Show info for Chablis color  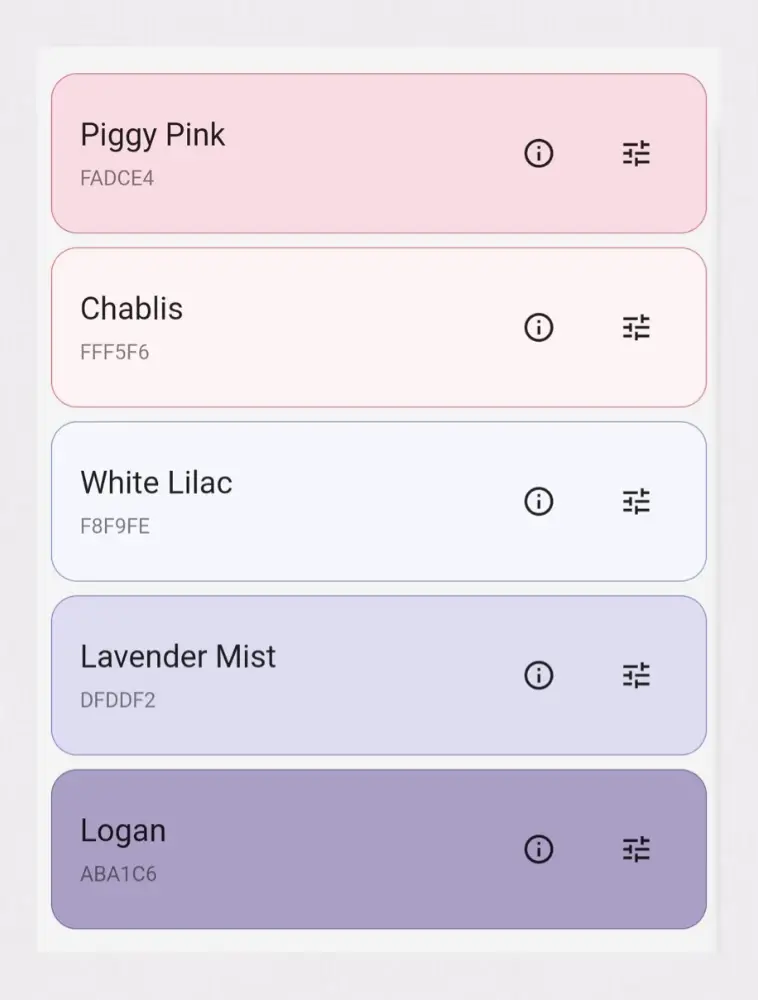[x=539, y=327]
